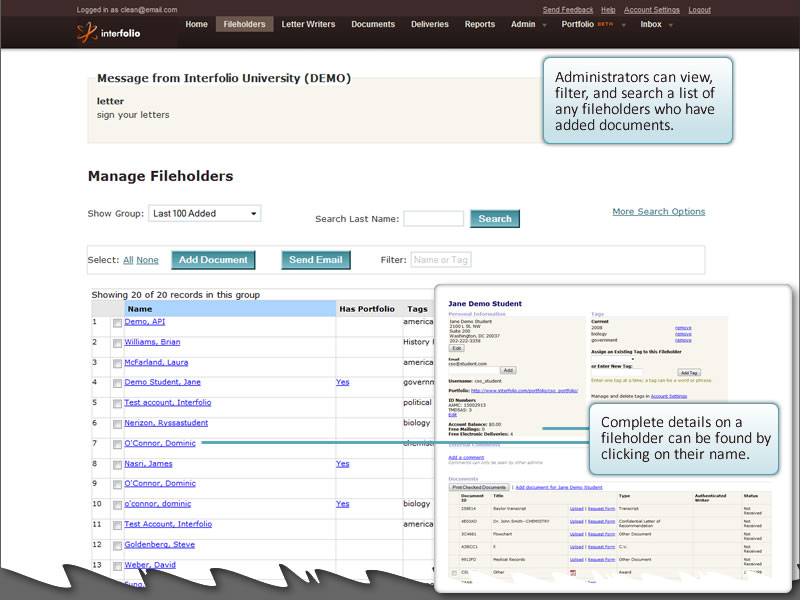Select All fileholders link
Screen dimensions: 800x600
tap(128, 260)
